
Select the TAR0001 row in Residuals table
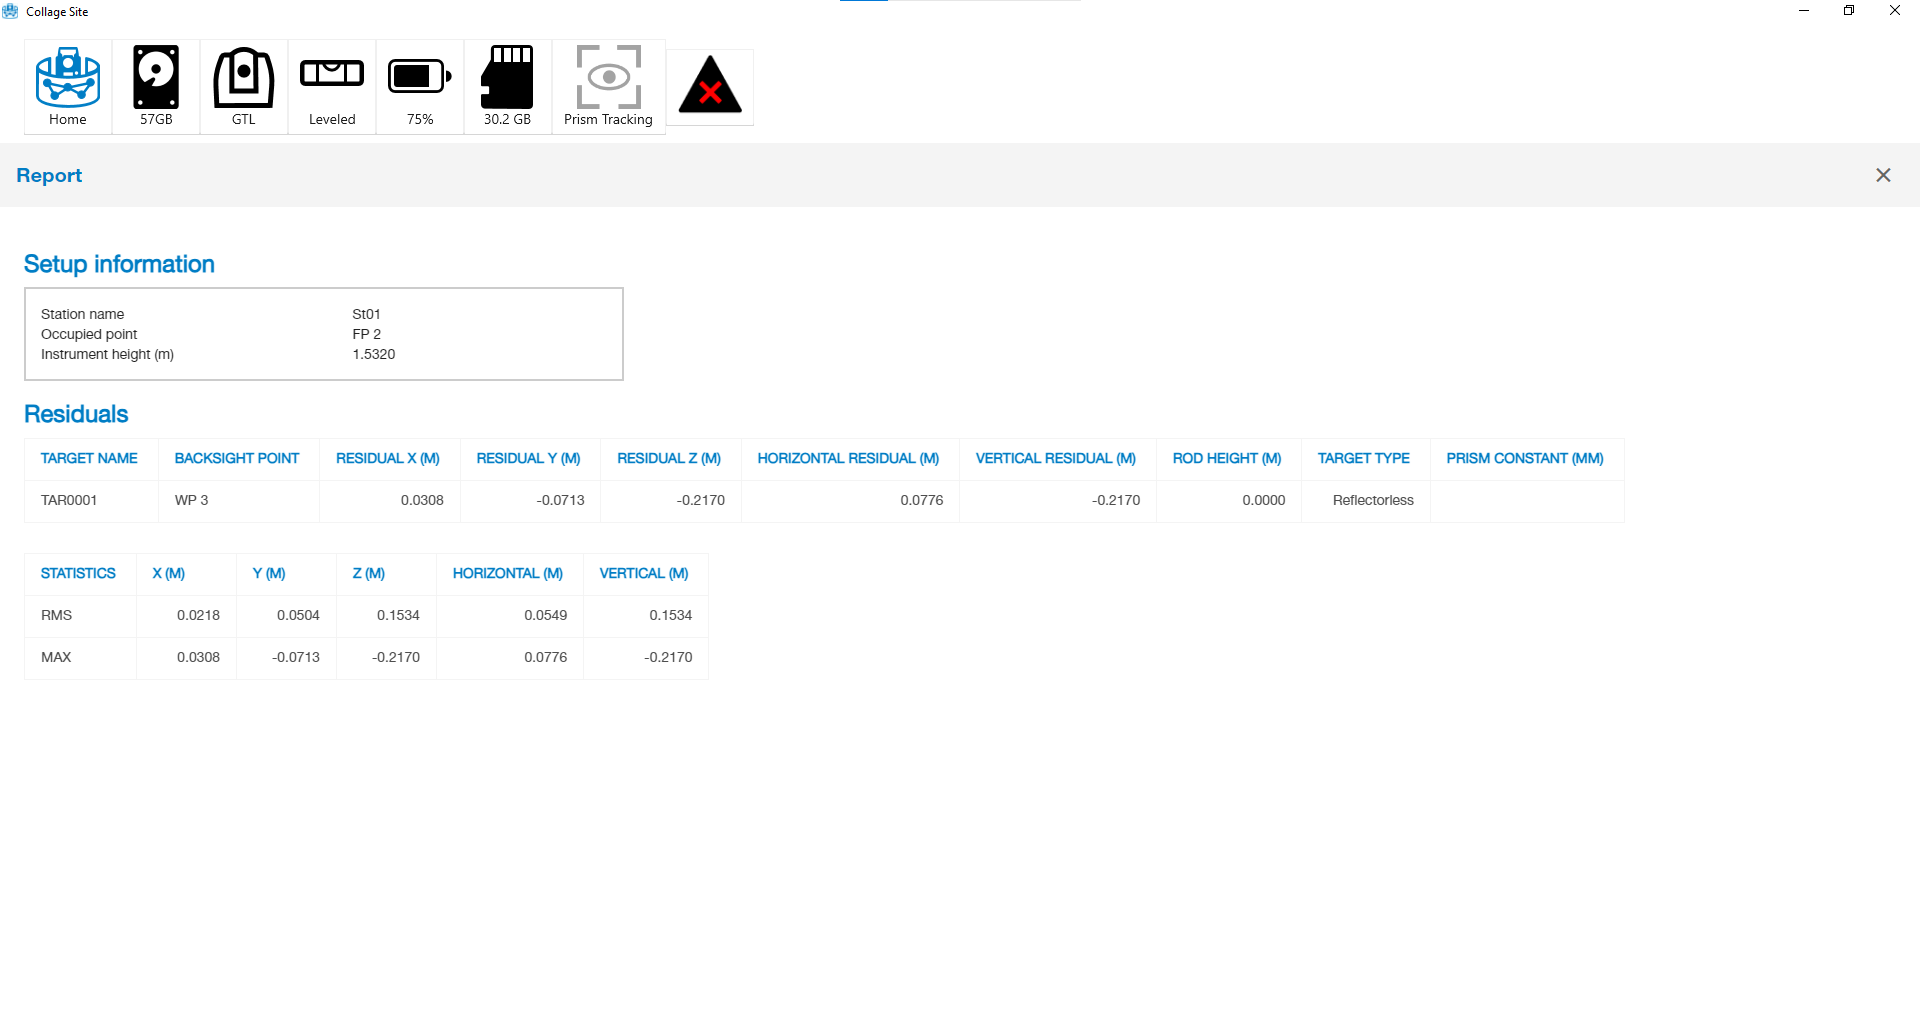69,501
